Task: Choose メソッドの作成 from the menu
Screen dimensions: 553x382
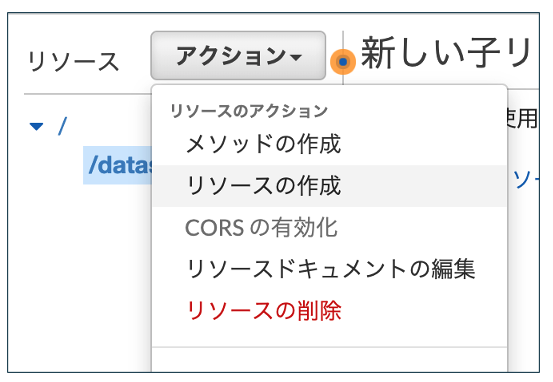Action: (263, 144)
